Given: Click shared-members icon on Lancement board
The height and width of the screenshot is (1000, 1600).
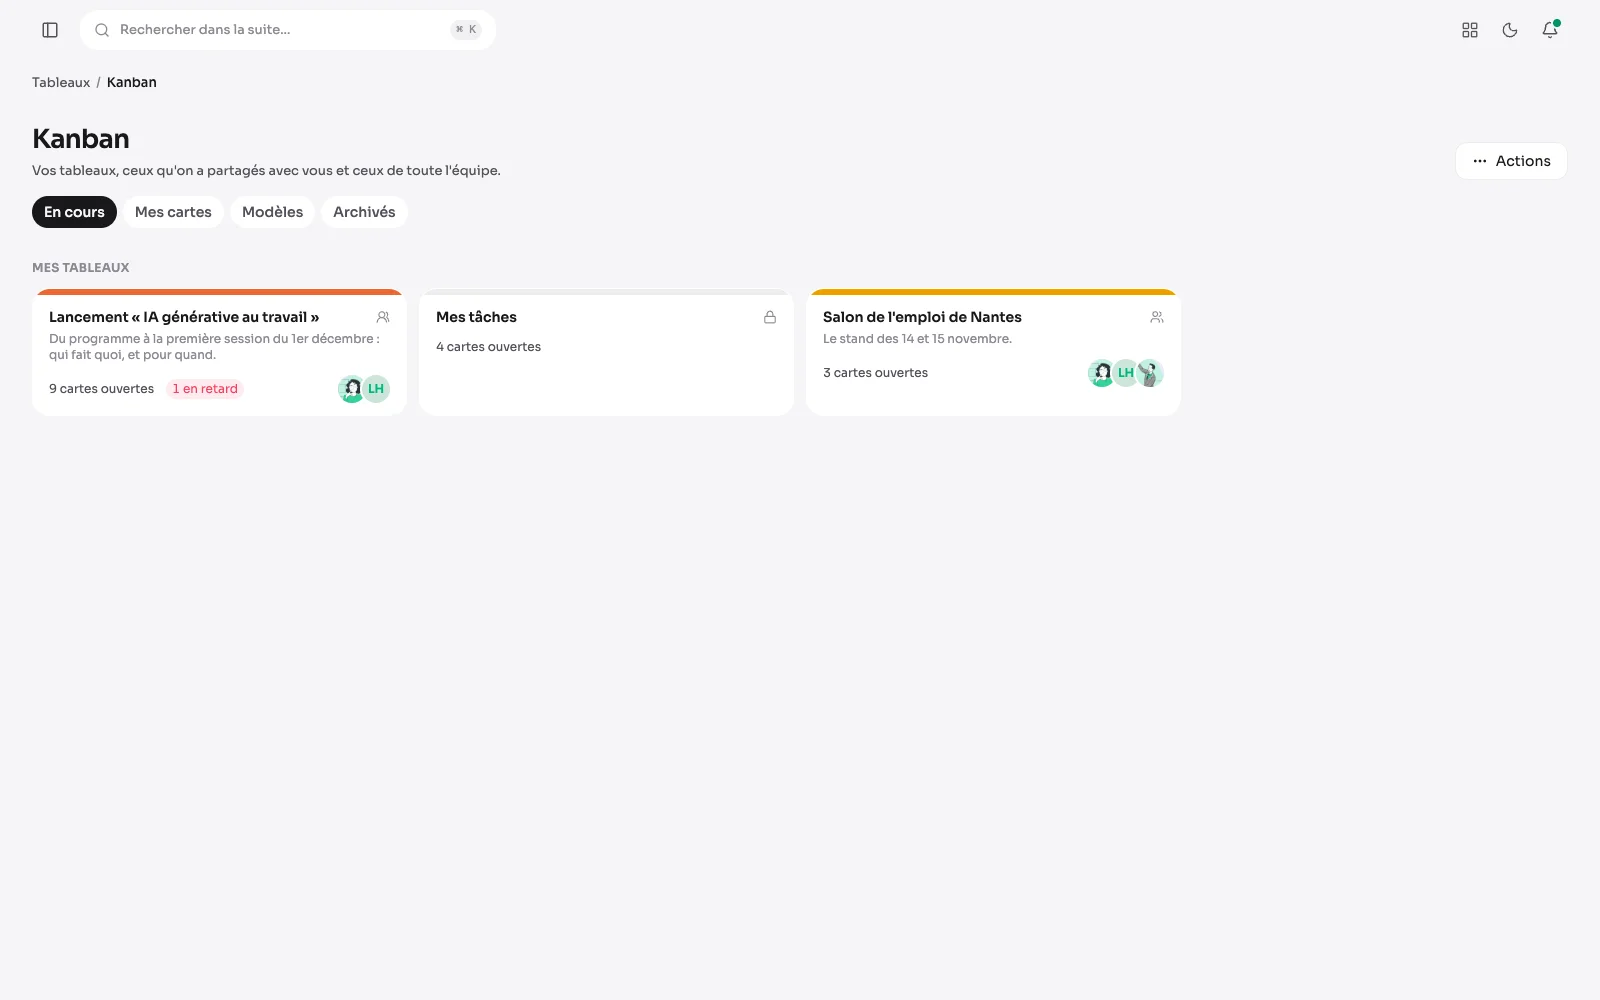Looking at the screenshot, I should (383, 317).
